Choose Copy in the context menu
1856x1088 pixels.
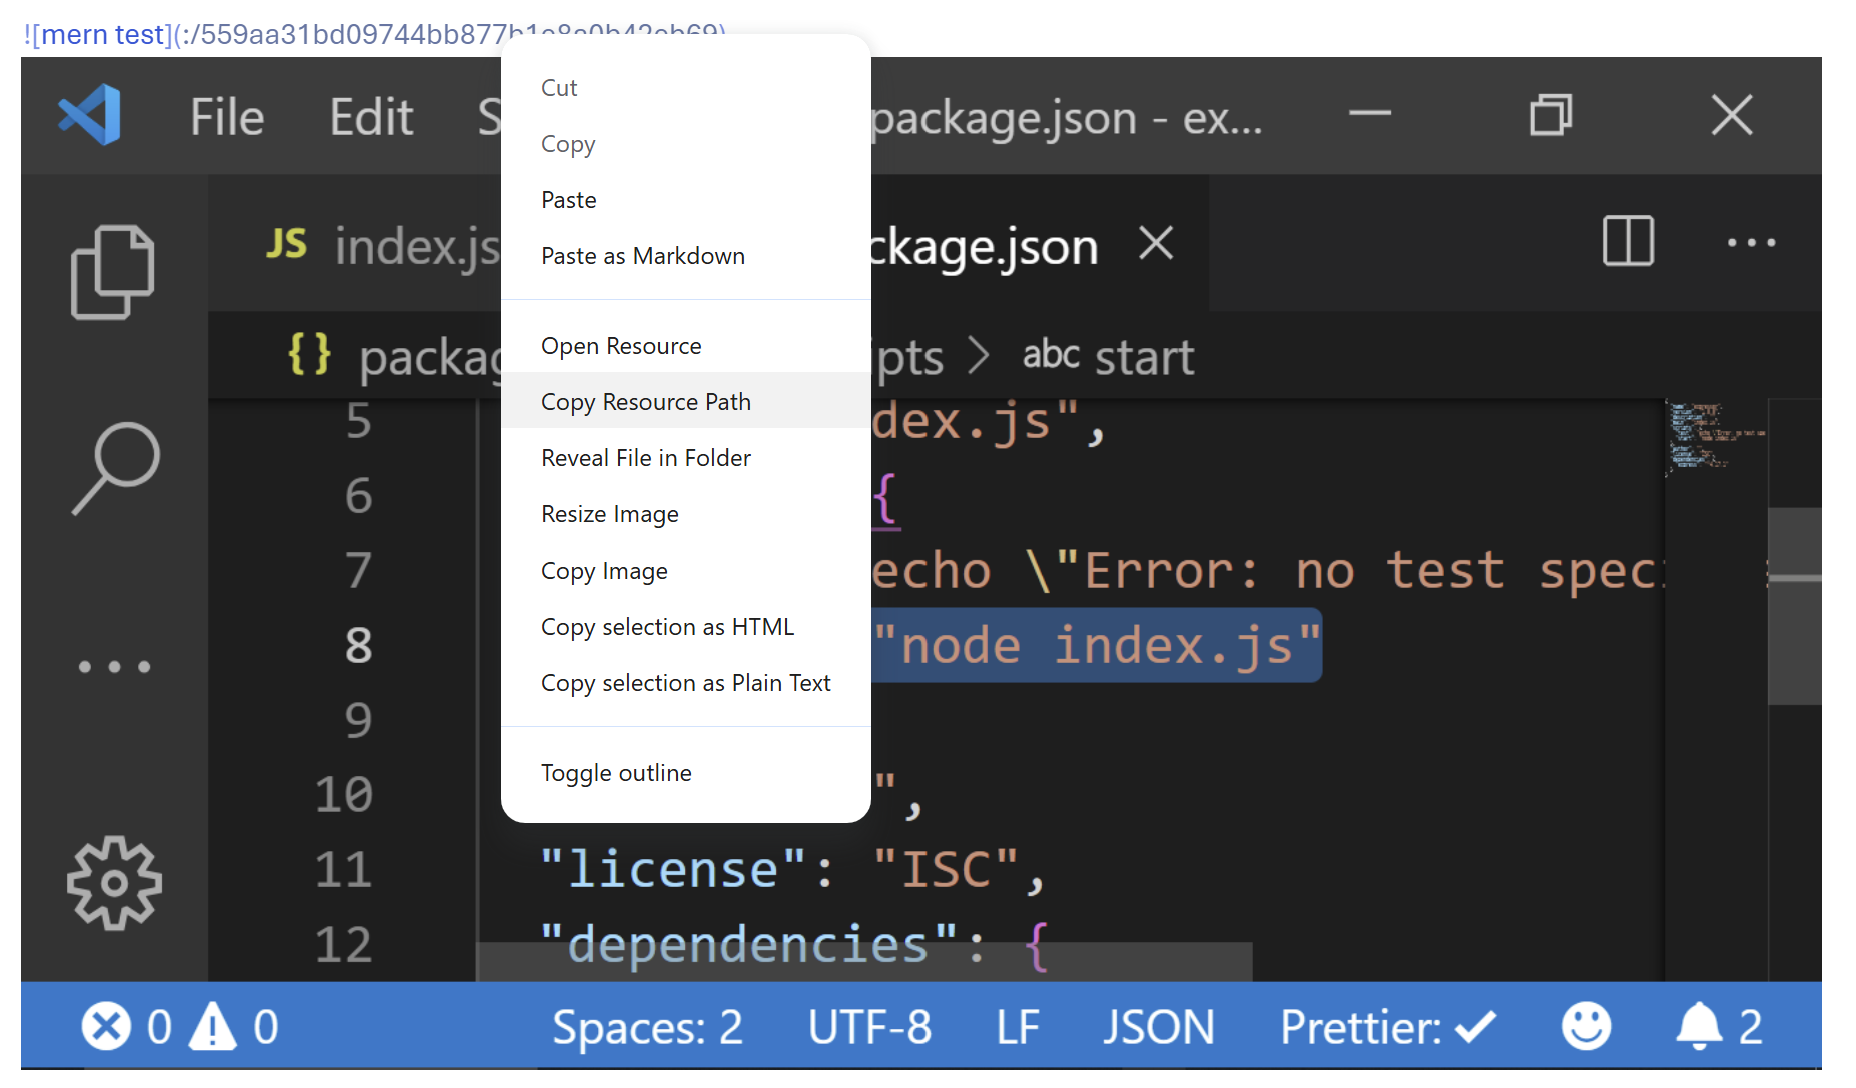point(686,144)
